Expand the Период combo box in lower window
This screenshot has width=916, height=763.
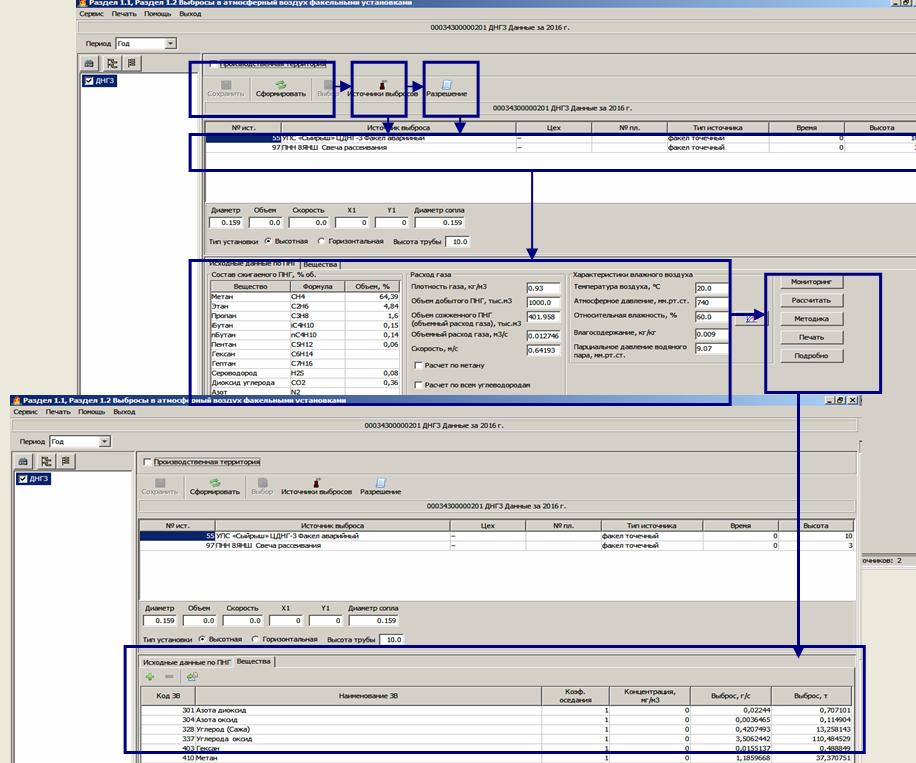pyautogui.click(x=104, y=441)
